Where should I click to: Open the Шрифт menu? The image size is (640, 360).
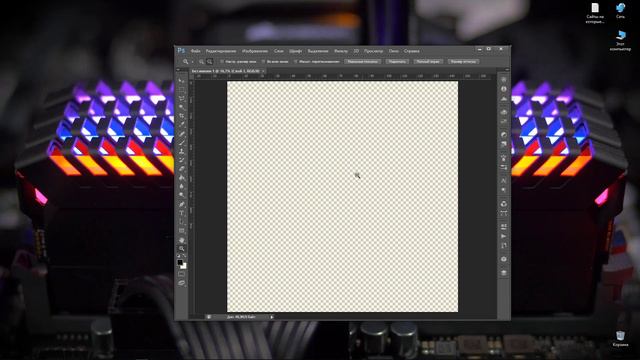pos(296,51)
